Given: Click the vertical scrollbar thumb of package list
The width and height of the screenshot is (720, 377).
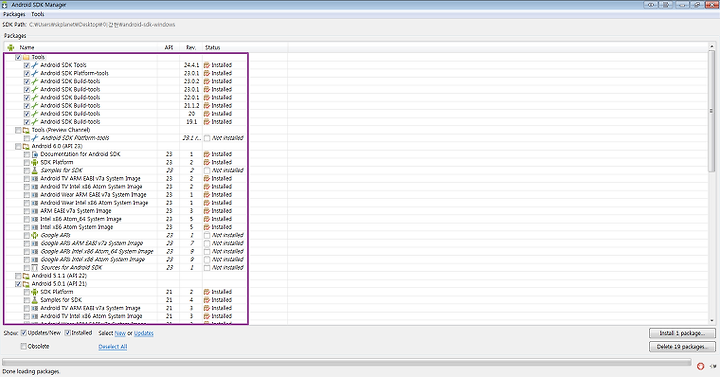Looking at the screenshot, I should click(712, 110).
